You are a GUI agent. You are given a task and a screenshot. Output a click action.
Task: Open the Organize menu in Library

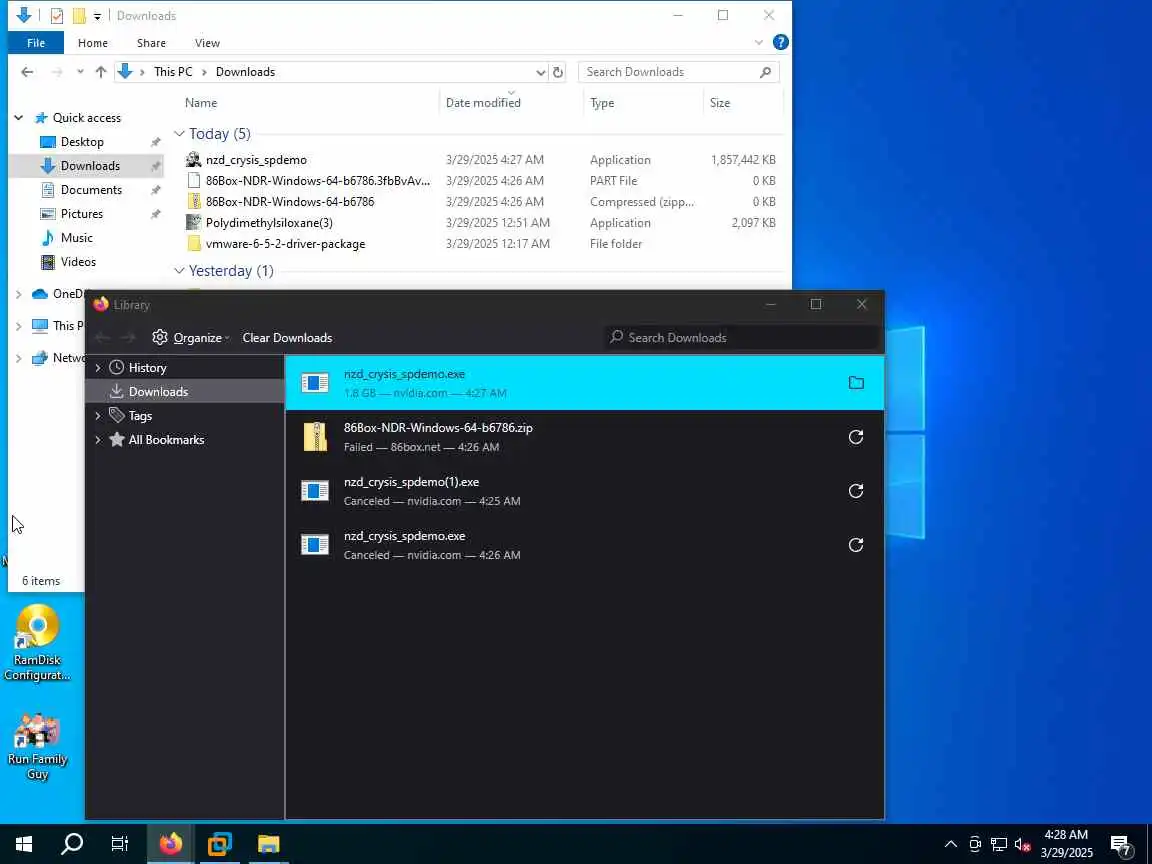coord(191,337)
